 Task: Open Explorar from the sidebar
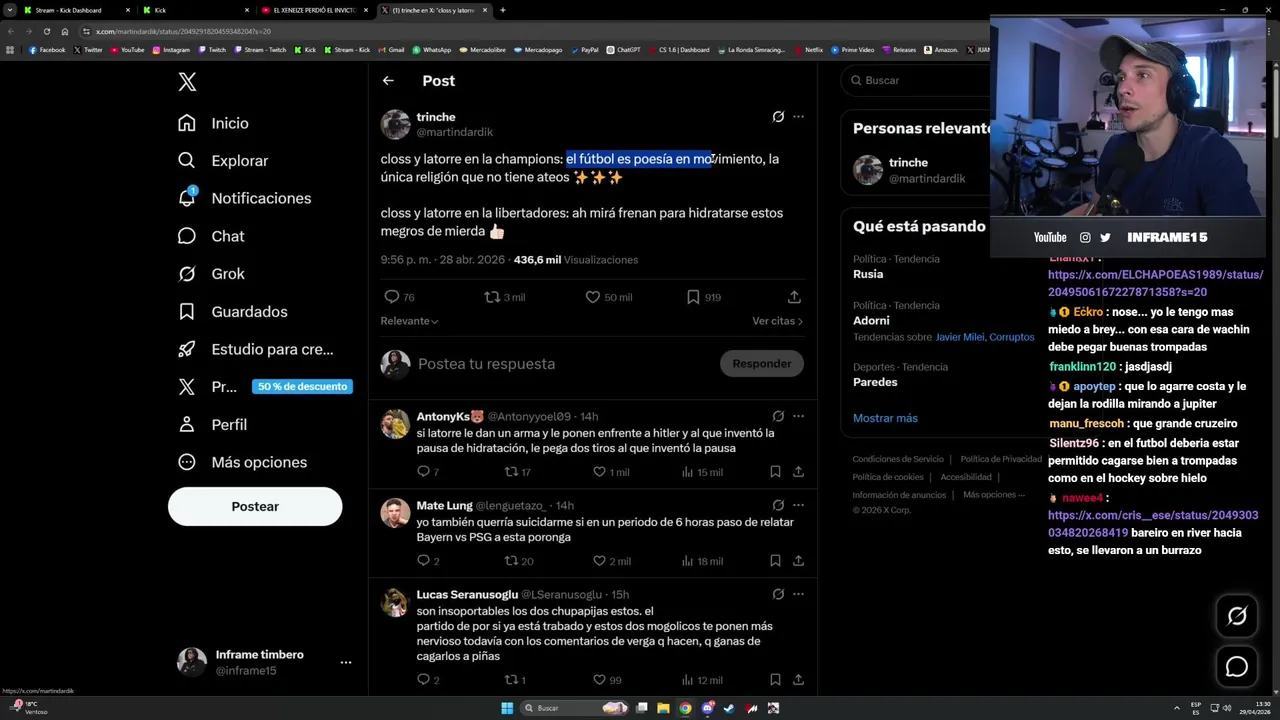[x=222, y=160]
